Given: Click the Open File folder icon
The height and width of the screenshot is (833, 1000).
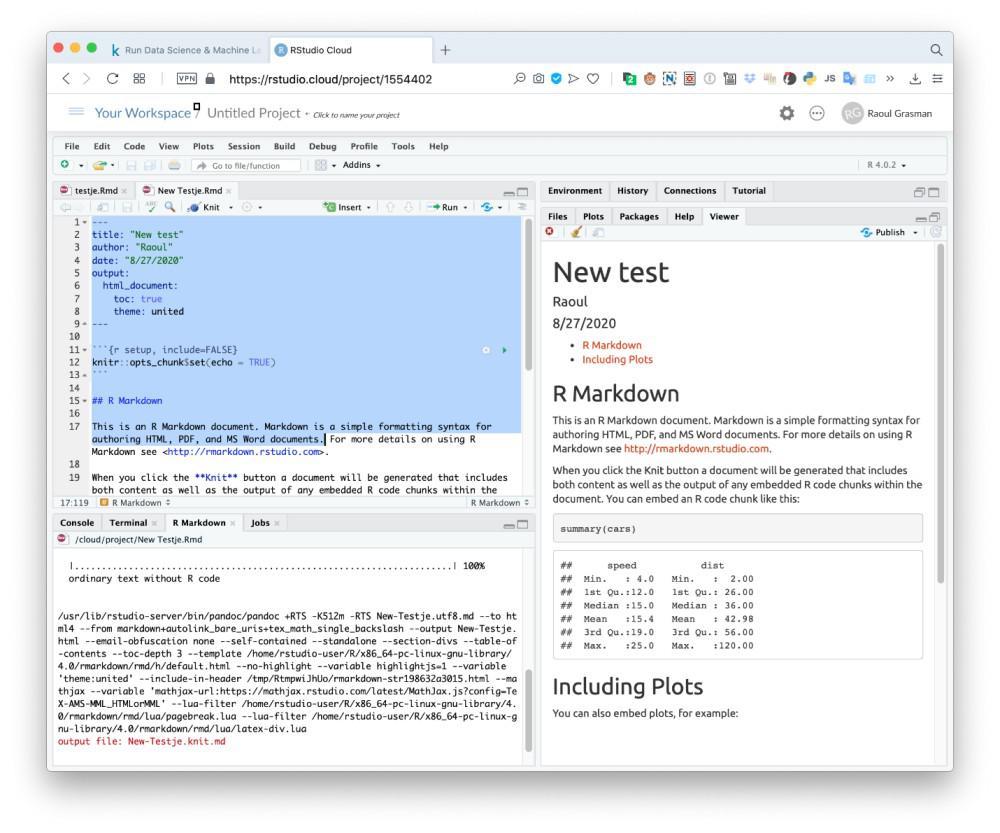Looking at the screenshot, I should point(99,165).
